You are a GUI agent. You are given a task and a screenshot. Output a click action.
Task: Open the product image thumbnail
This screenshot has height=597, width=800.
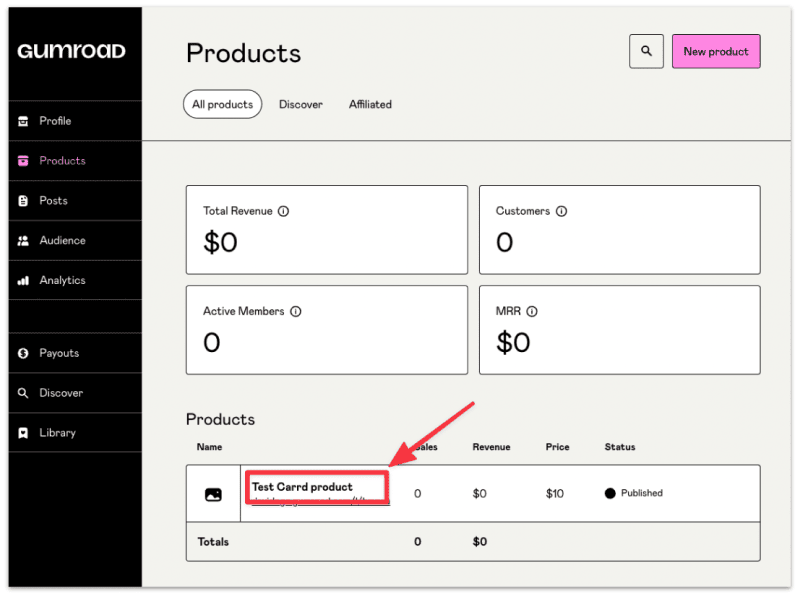click(213, 494)
